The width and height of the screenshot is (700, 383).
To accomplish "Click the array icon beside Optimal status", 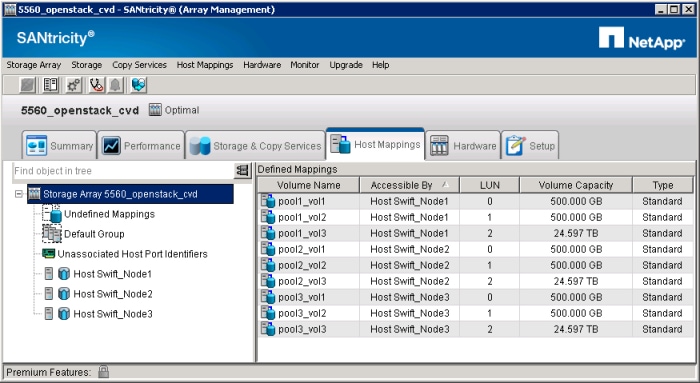I will coord(155,110).
